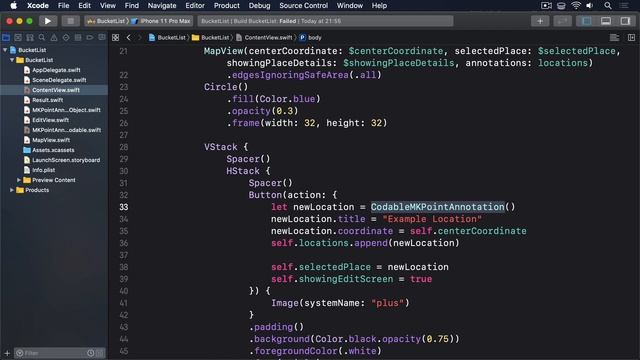Open the File menu
Image resolution: width=640 pixels, height=360 pixels.
(x=63, y=6)
